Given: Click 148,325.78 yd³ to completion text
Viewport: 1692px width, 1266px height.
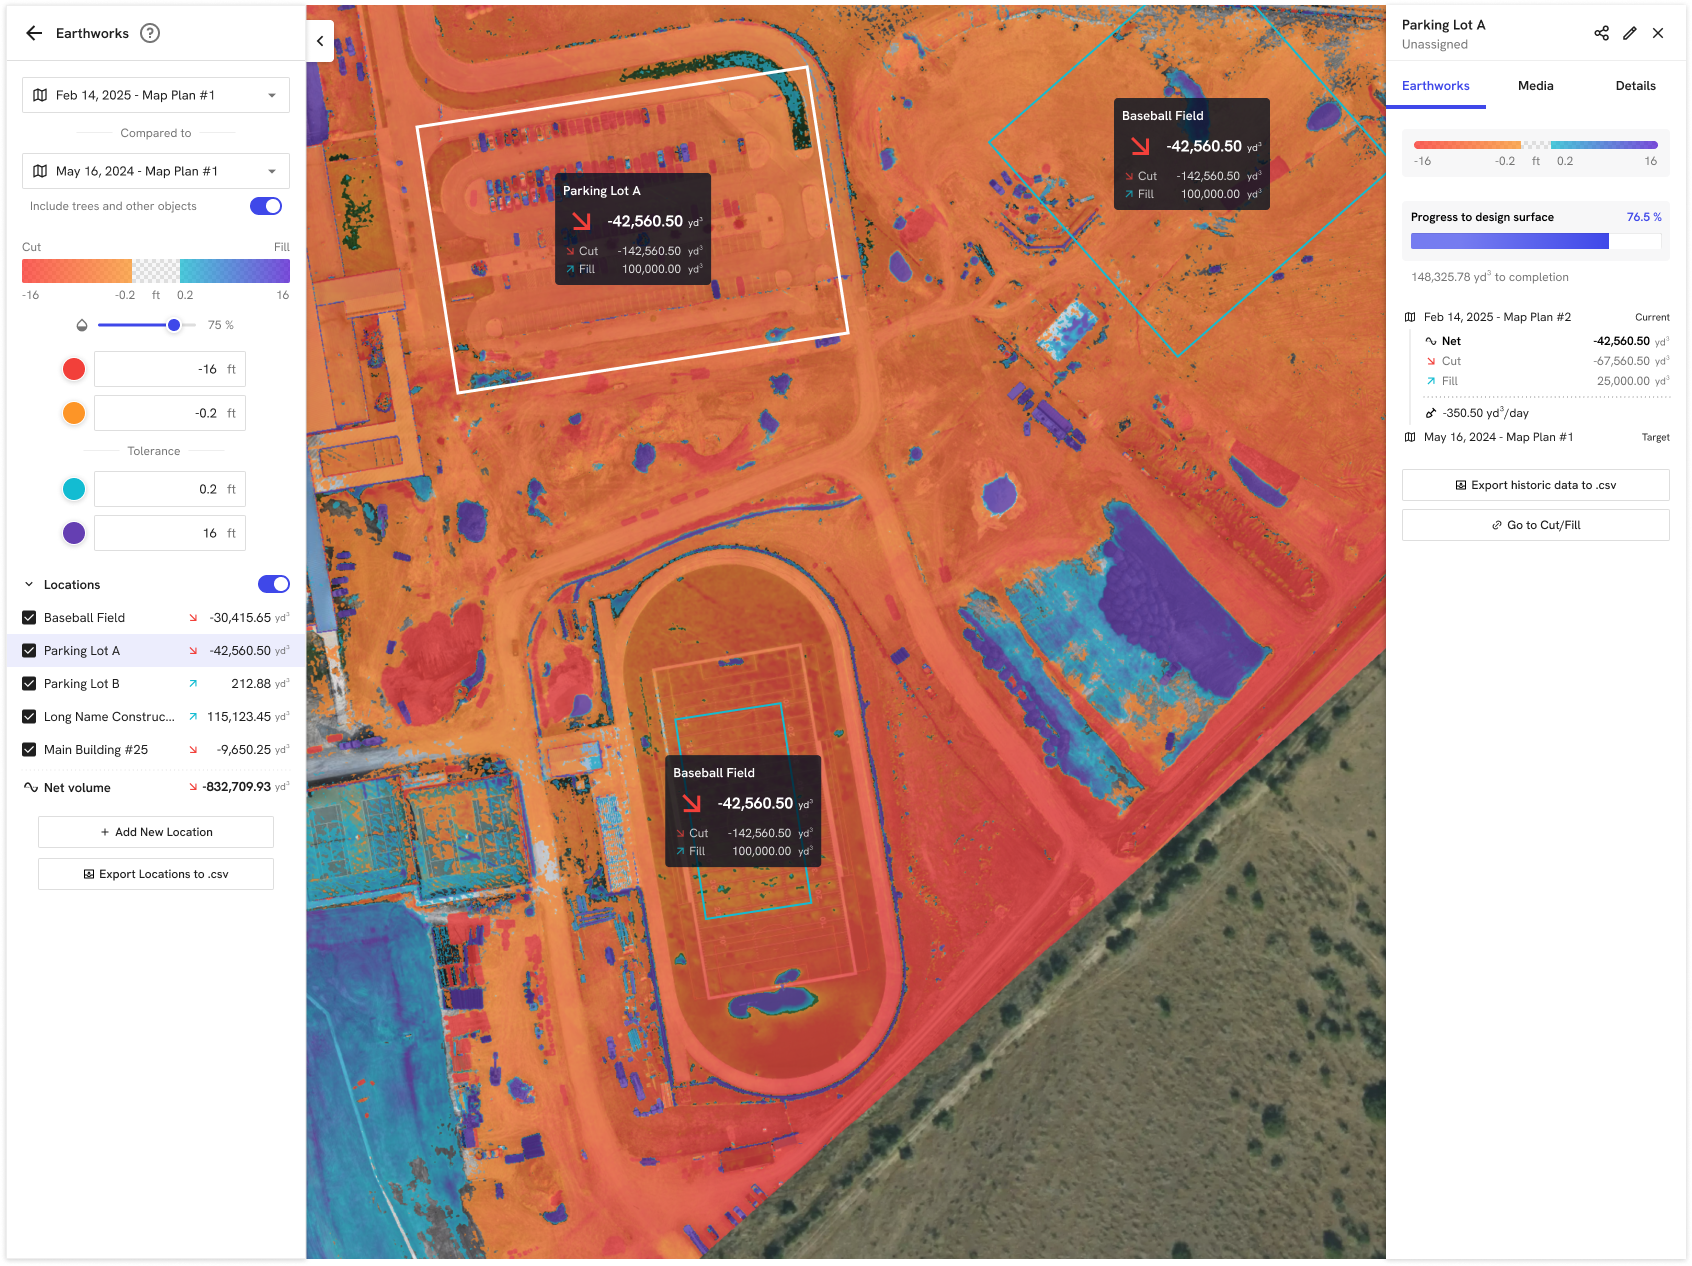Looking at the screenshot, I should coord(1490,277).
